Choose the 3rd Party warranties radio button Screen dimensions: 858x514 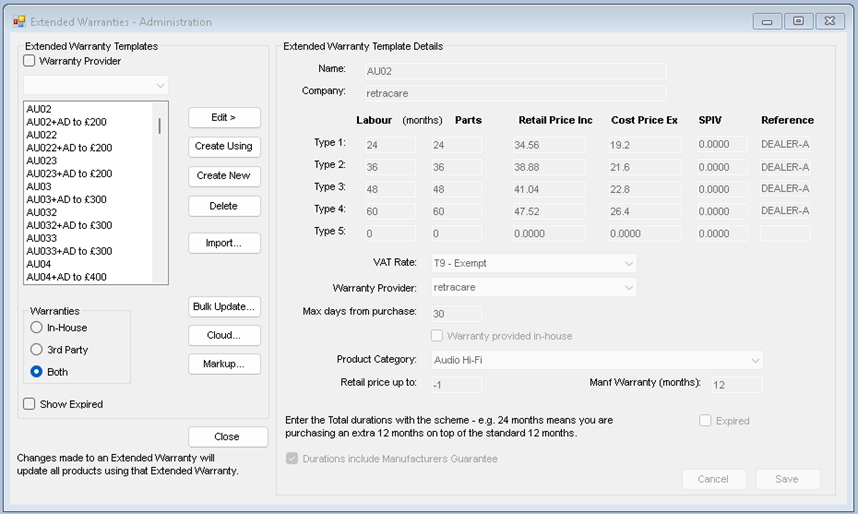pyautogui.click(x=36, y=349)
